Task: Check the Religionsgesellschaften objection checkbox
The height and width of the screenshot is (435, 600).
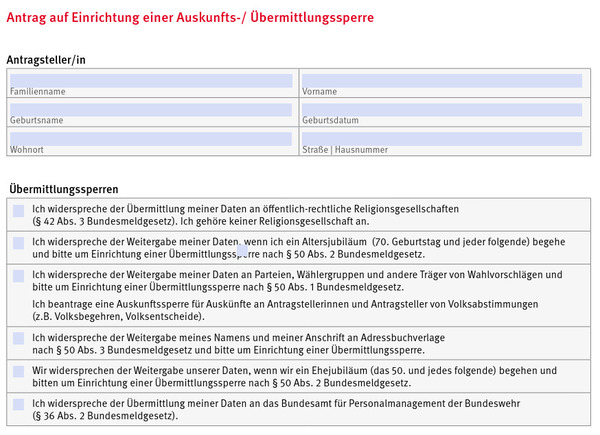Action: click(18, 211)
